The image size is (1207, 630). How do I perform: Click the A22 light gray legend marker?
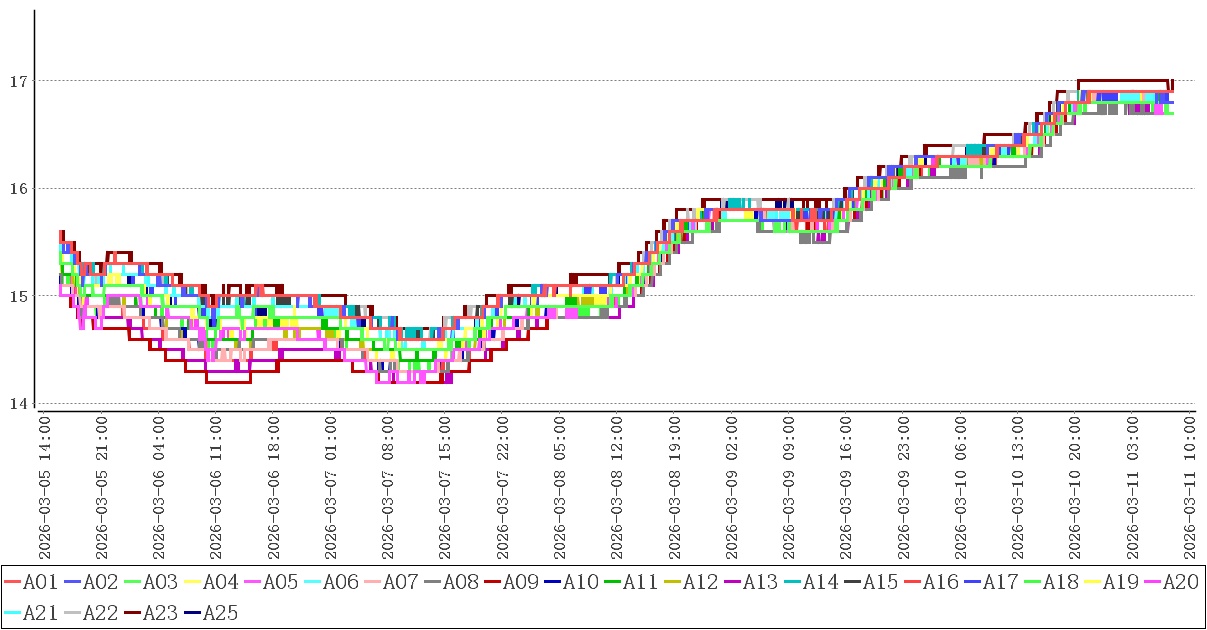coord(73,613)
